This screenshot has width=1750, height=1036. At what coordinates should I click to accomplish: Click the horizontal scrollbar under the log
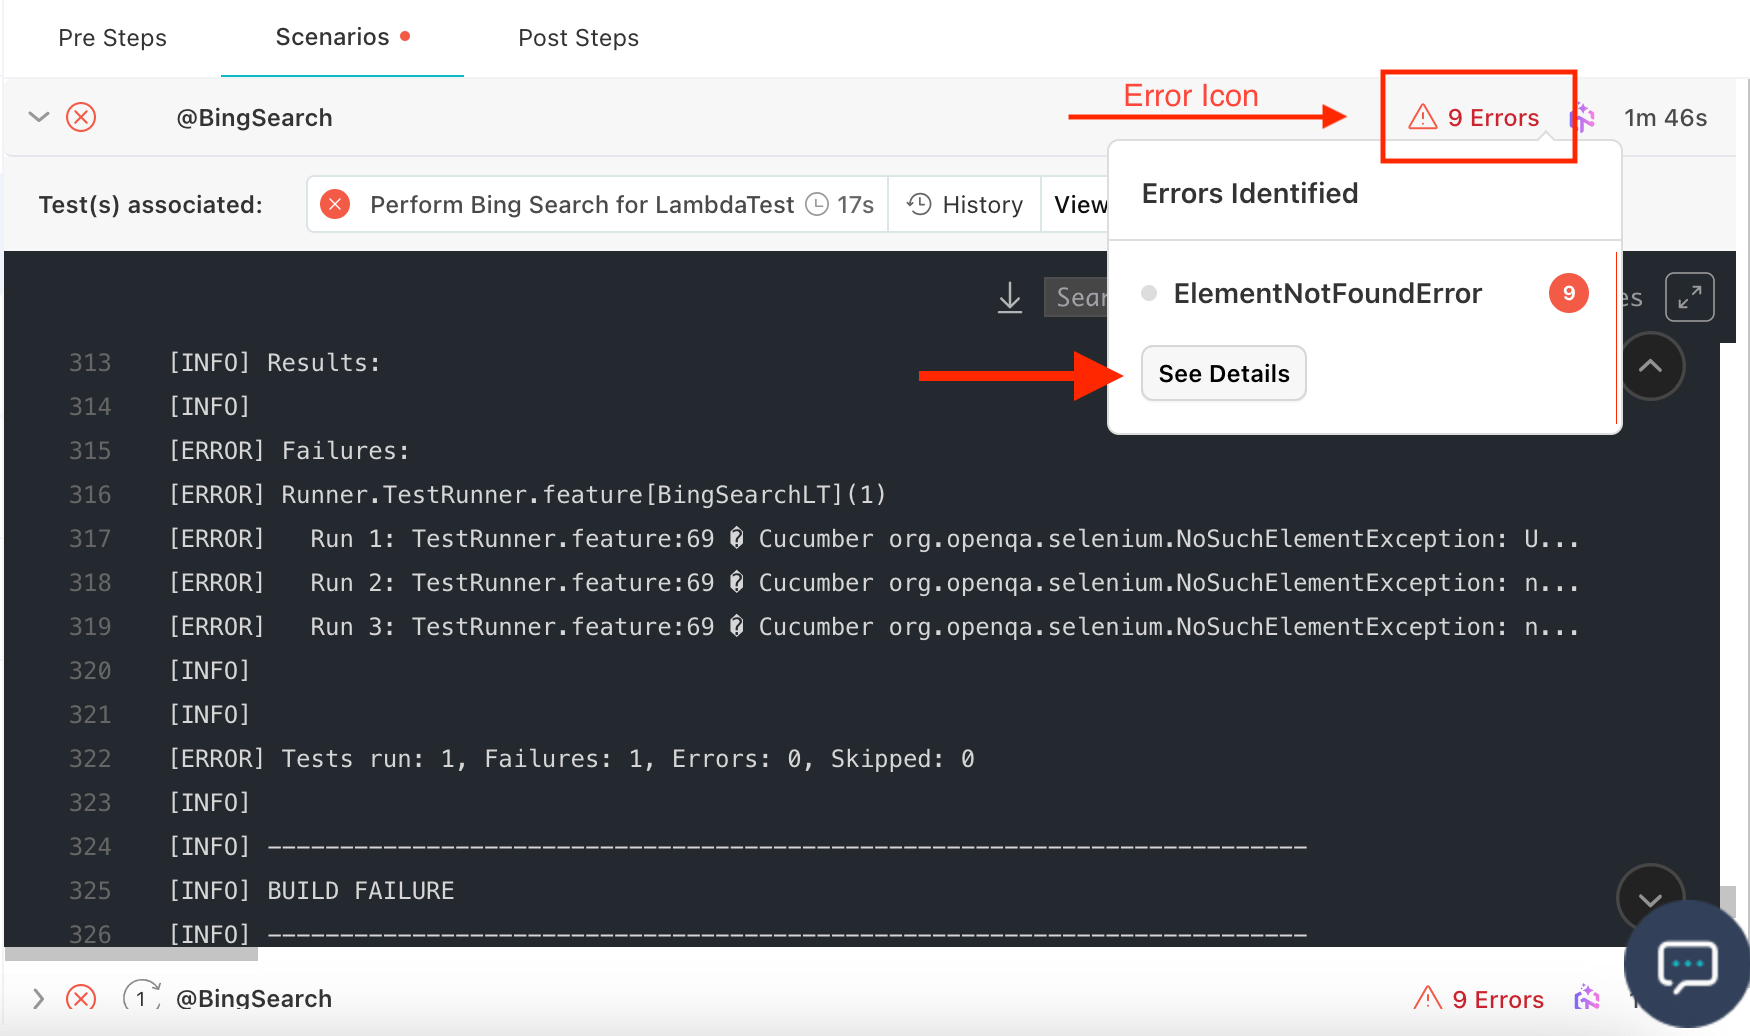pyautogui.click(x=131, y=955)
